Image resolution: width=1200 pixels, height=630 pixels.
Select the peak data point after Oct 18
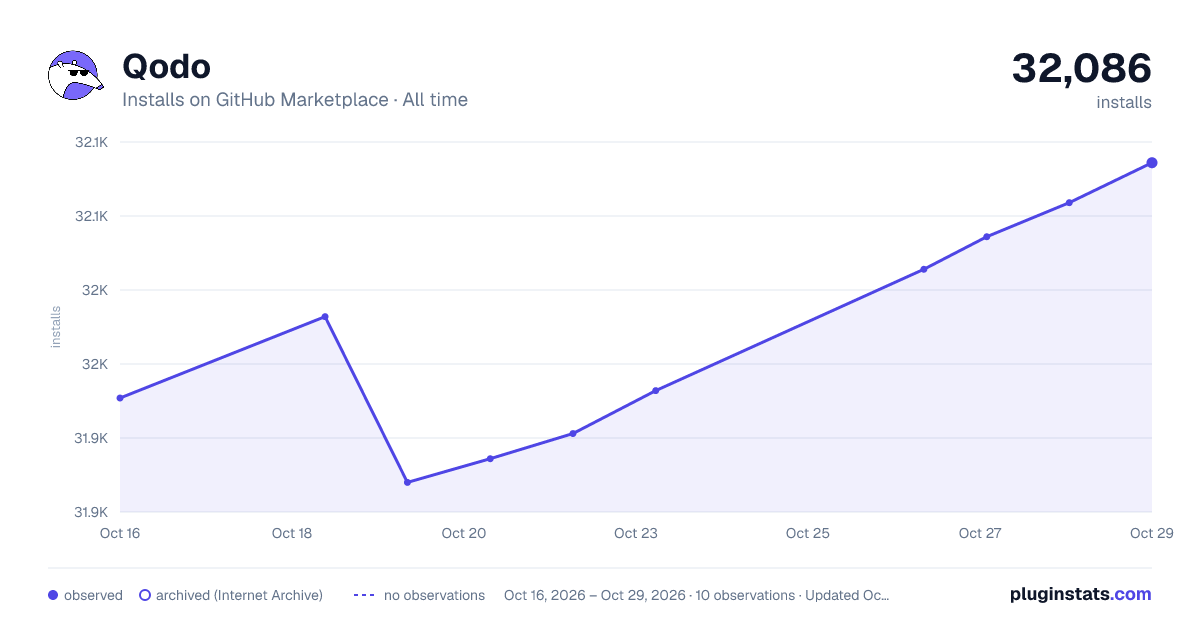(x=325, y=317)
